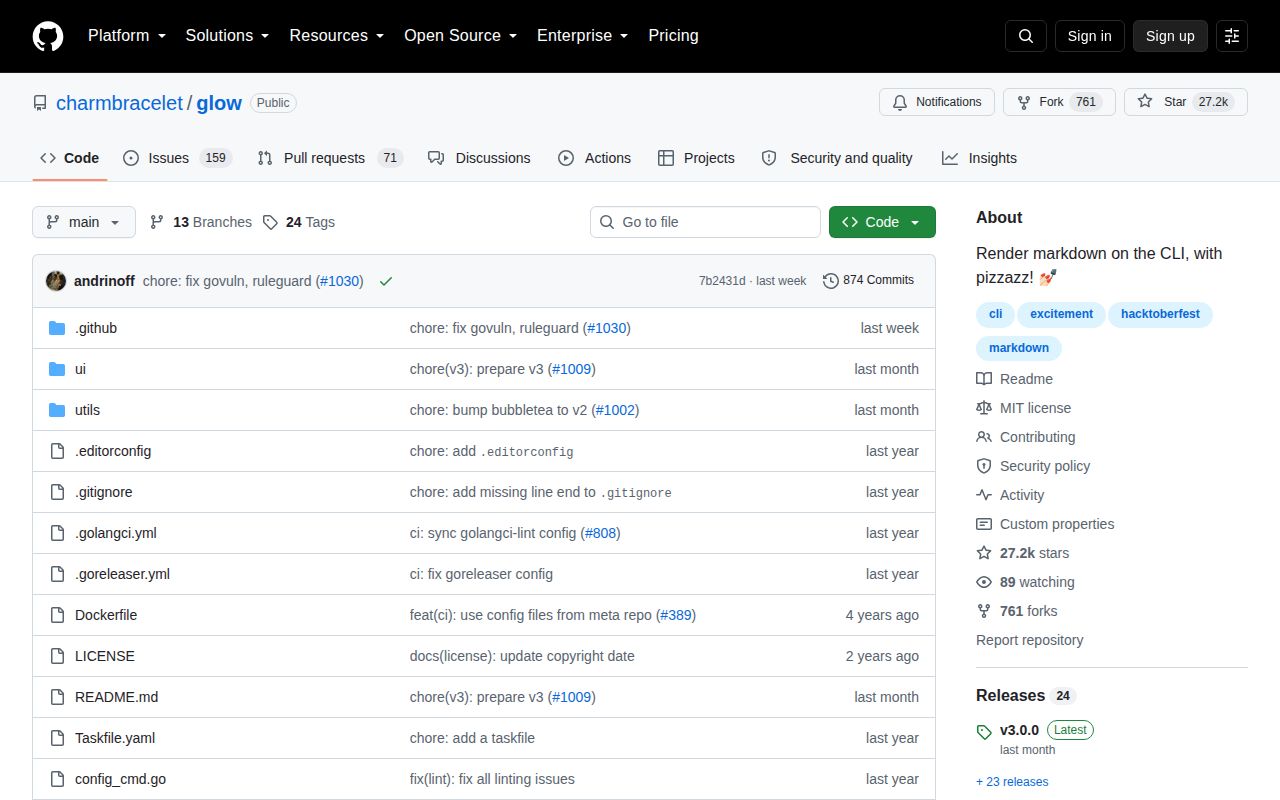Open Custom properties link
The height and width of the screenshot is (800, 1280).
tap(1045, 524)
